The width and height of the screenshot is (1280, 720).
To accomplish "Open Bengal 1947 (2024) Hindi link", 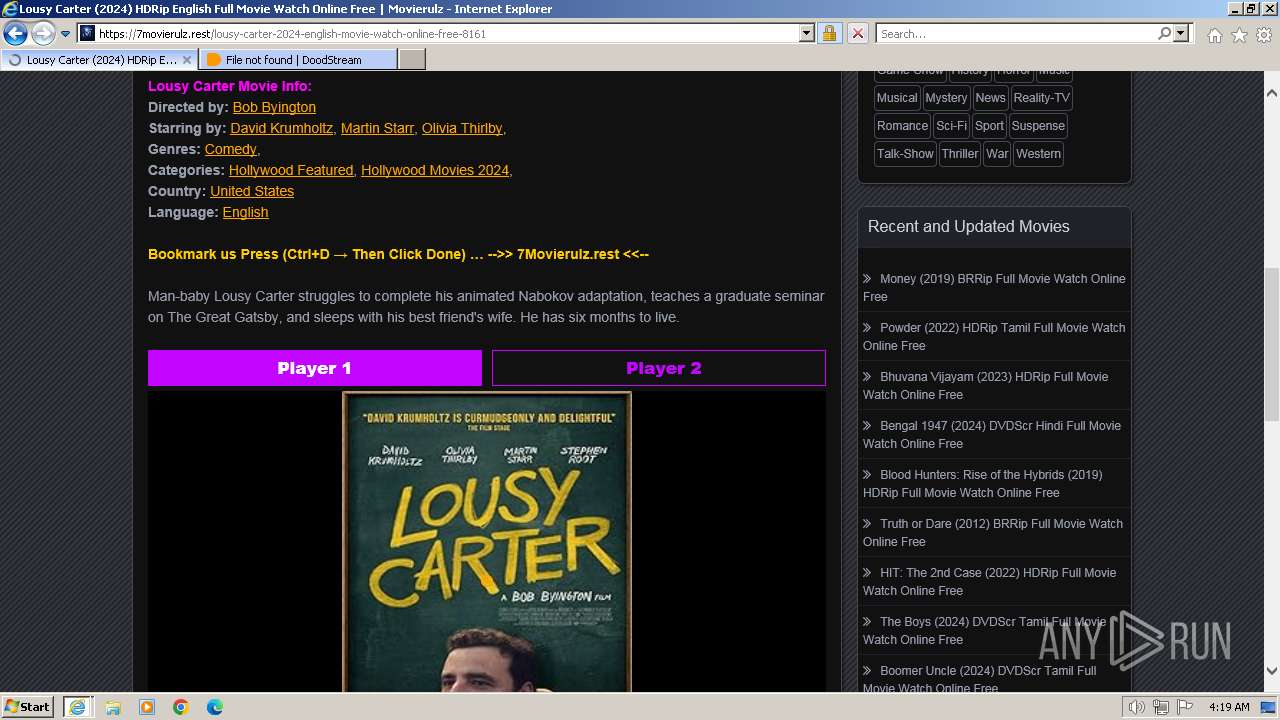I will coord(992,435).
